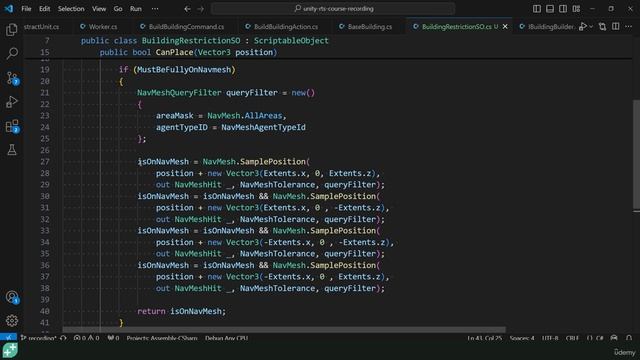Change indentation Spaces: 4 setting
Viewport: 640px width, 360px height.
coord(522,338)
